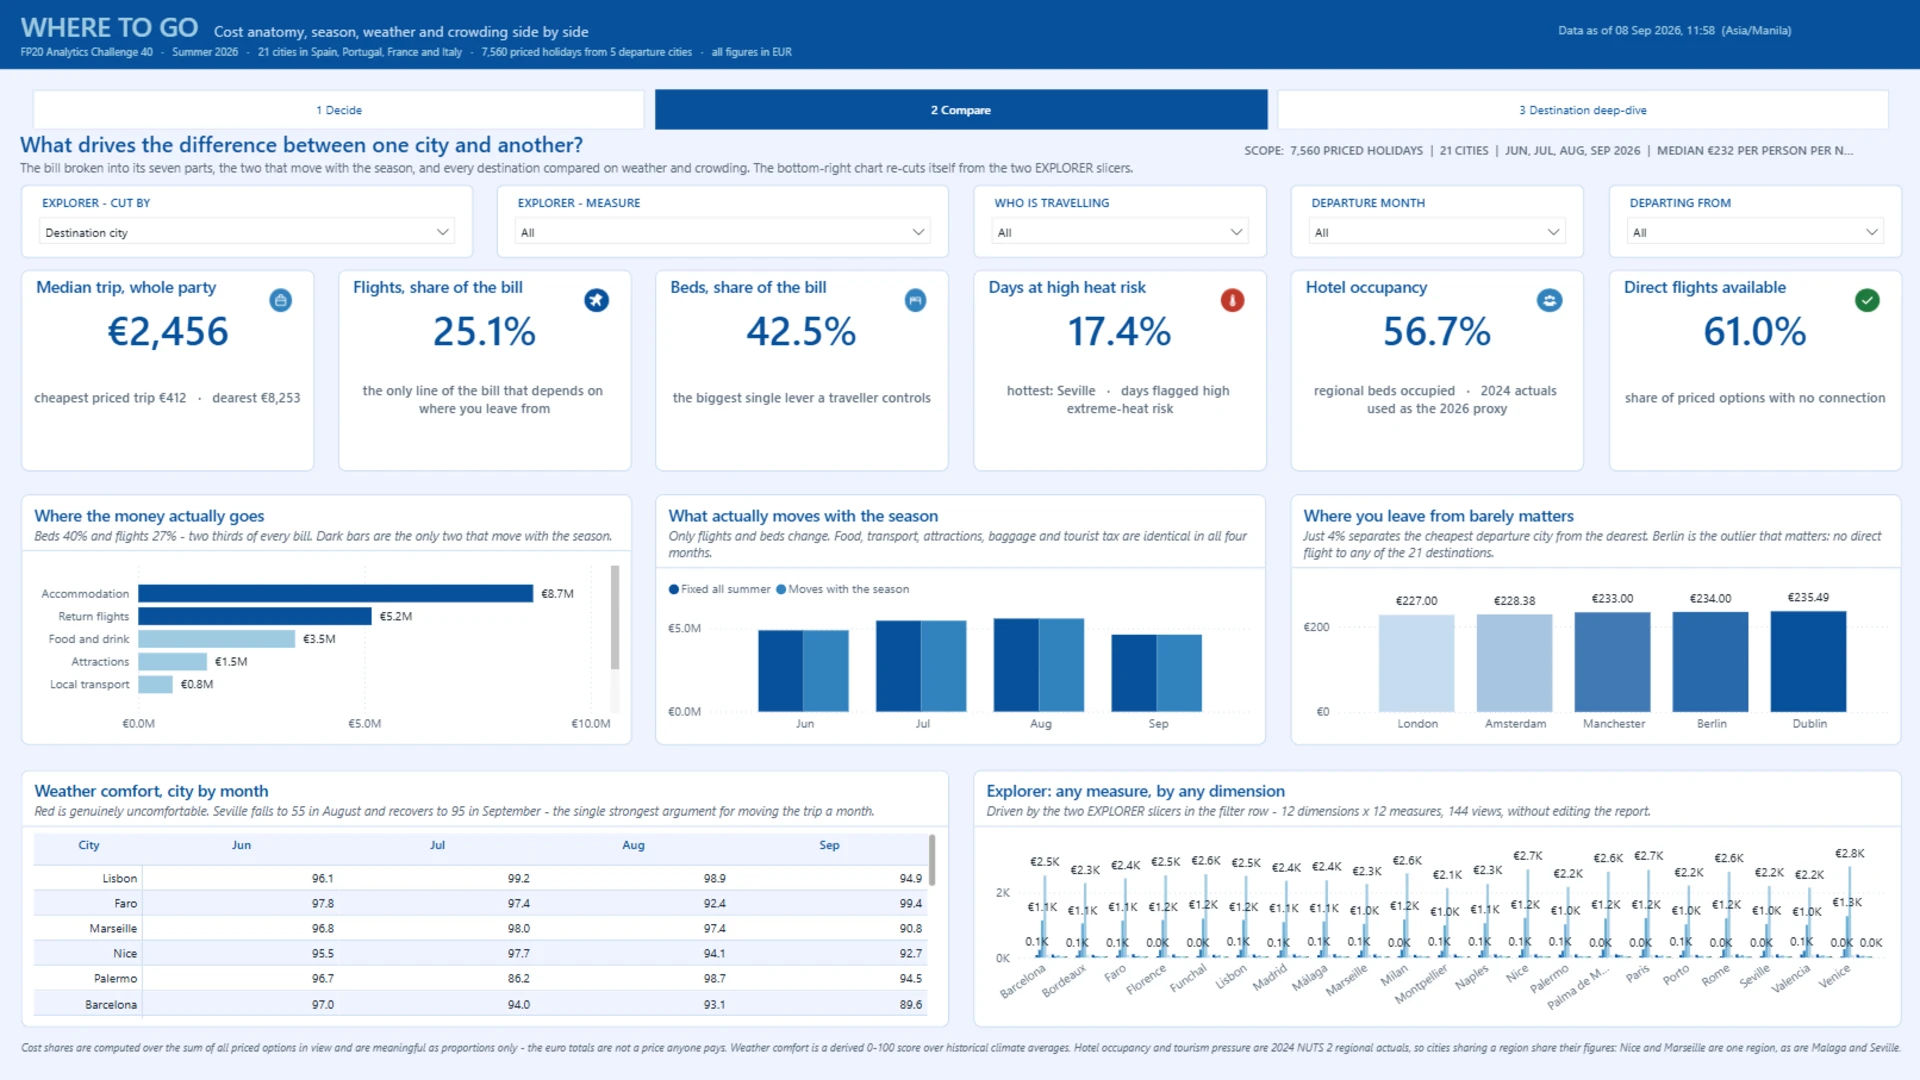Viewport: 1920px width, 1080px height.
Task: Select the Accommodation bar in money chart
Action: point(336,593)
